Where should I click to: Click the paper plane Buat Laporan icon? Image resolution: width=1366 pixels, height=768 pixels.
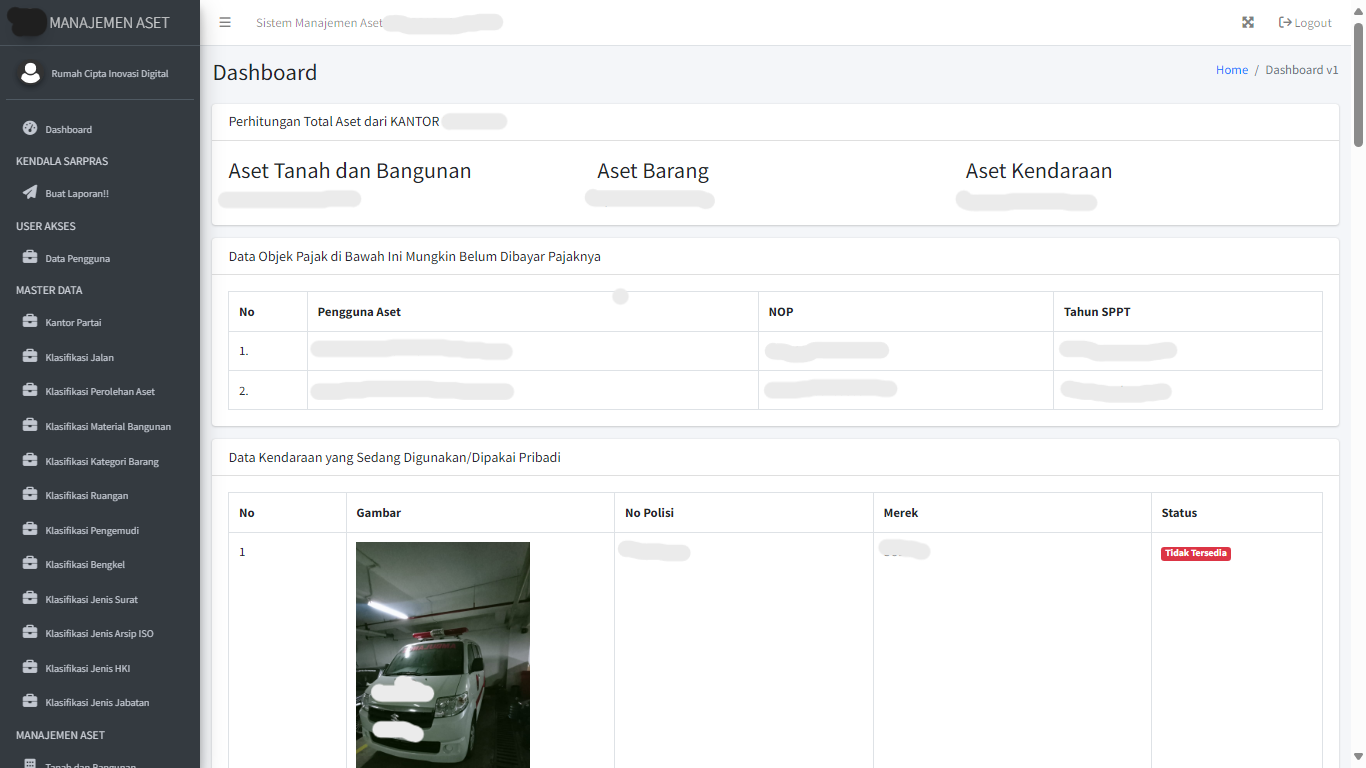pos(30,193)
